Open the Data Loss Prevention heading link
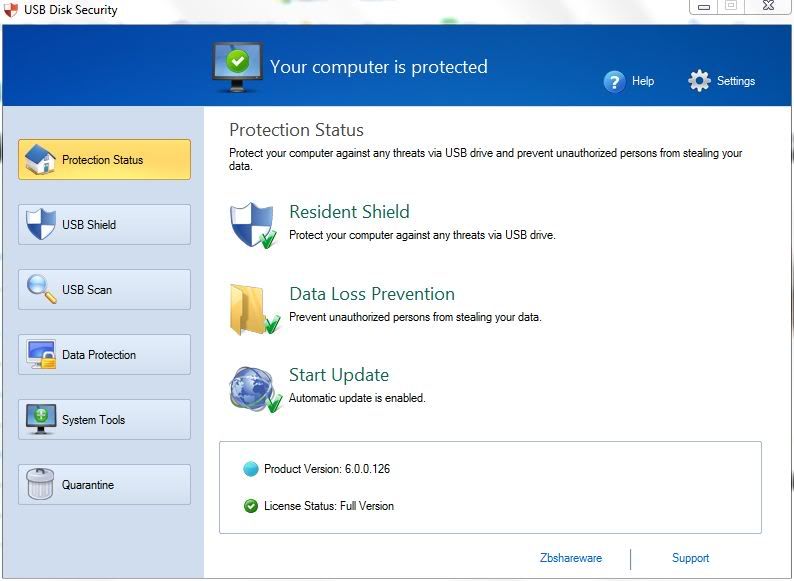Image resolution: width=794 pixels, height=581 pixels. (372, 294)
